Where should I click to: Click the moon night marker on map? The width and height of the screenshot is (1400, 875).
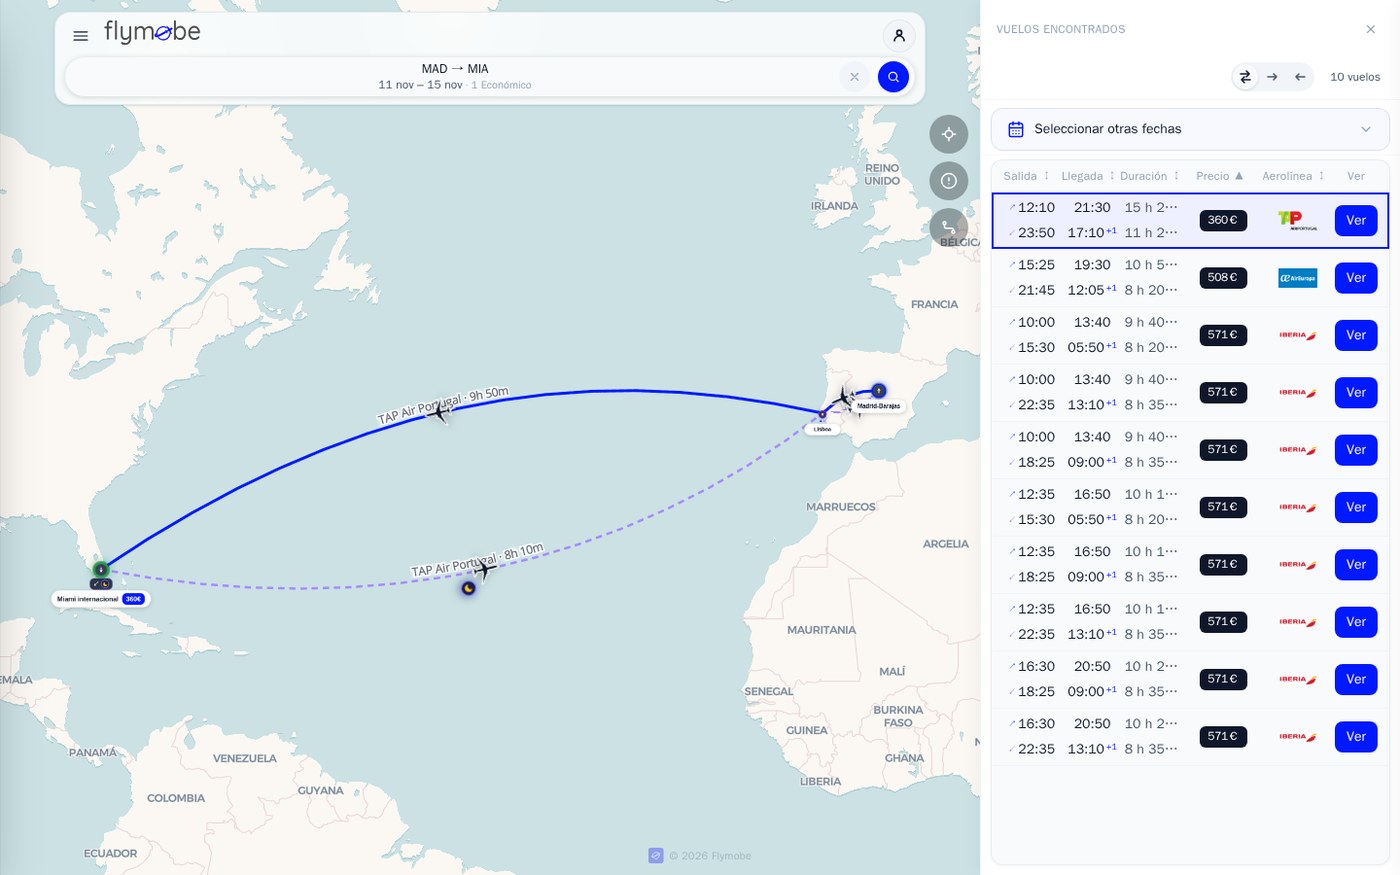coord(468,588)
